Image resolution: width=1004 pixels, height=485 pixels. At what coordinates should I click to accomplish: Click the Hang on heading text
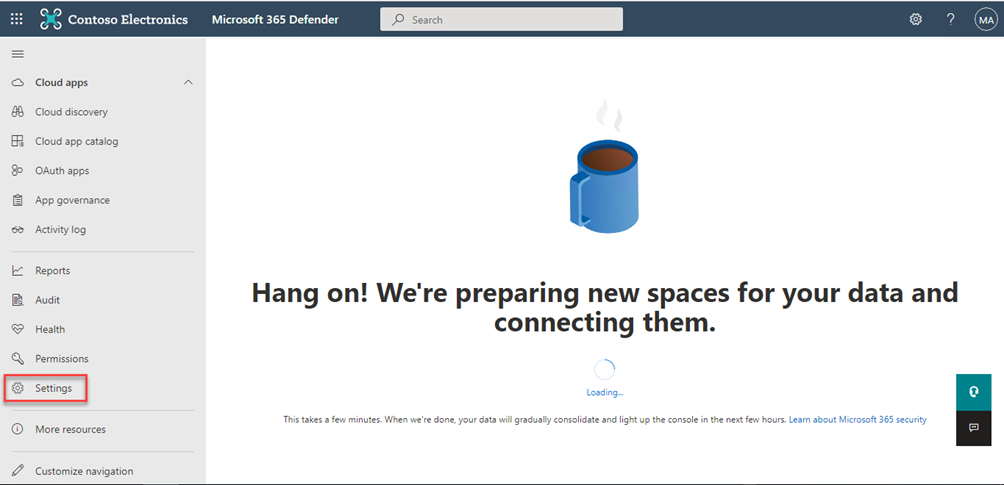(x=604, y=308)
